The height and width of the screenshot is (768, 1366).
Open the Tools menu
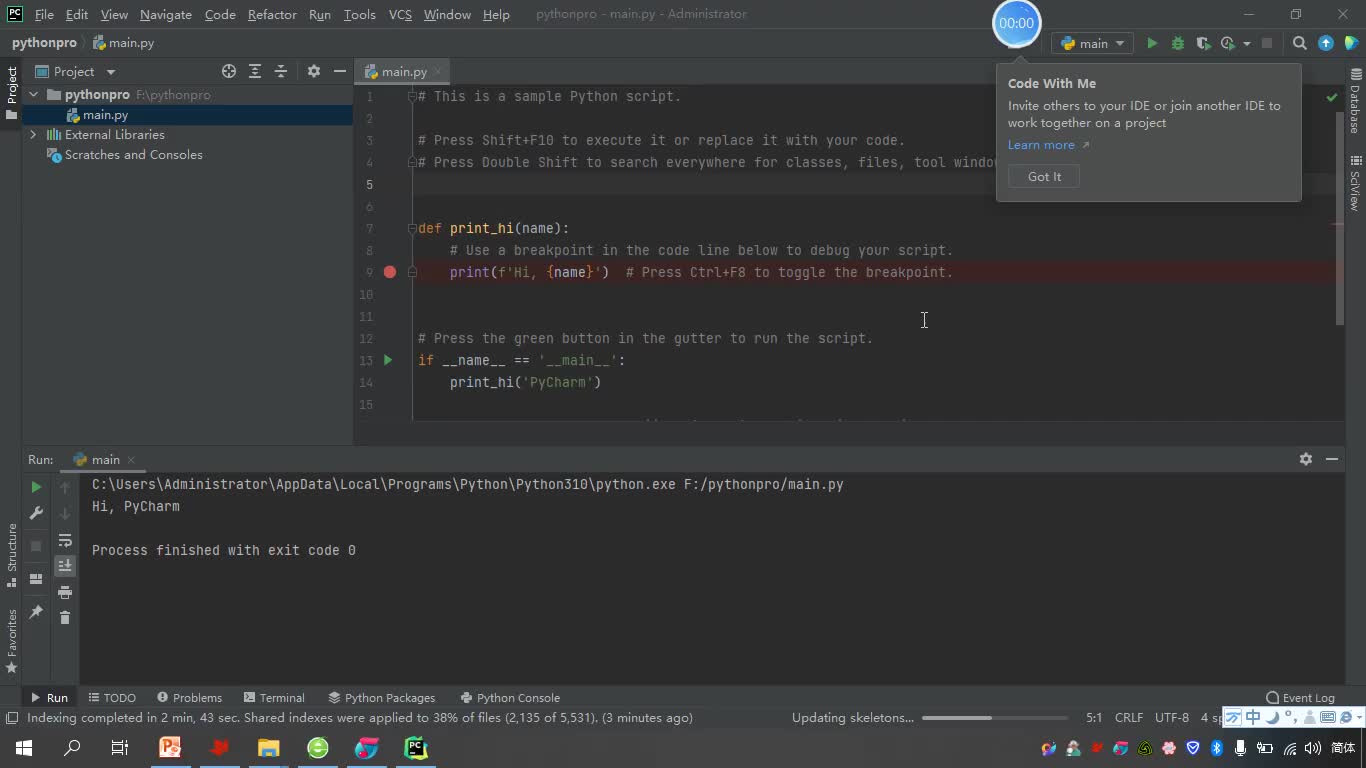tap(359, 14)
